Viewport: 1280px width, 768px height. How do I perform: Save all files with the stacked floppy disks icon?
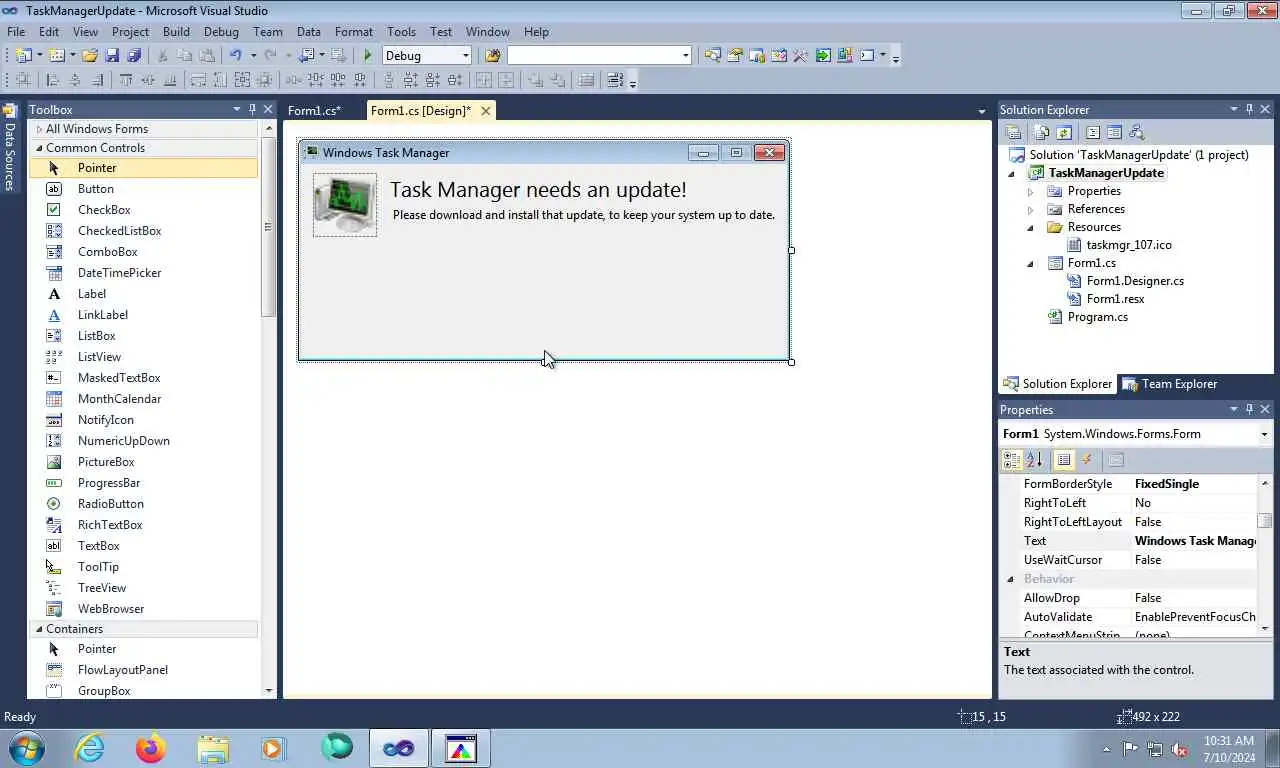[134, 56]
